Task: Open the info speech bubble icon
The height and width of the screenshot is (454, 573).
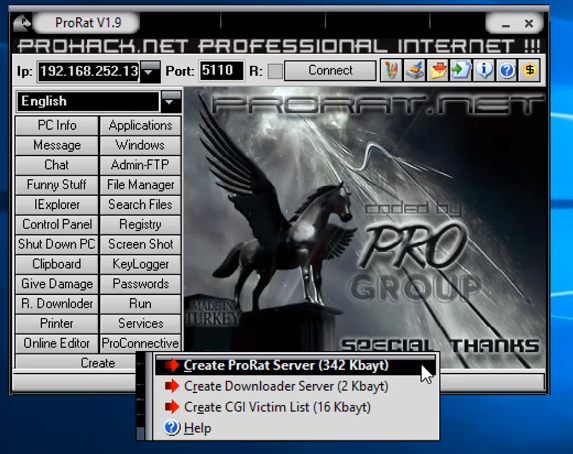Action: click(484, 70)
